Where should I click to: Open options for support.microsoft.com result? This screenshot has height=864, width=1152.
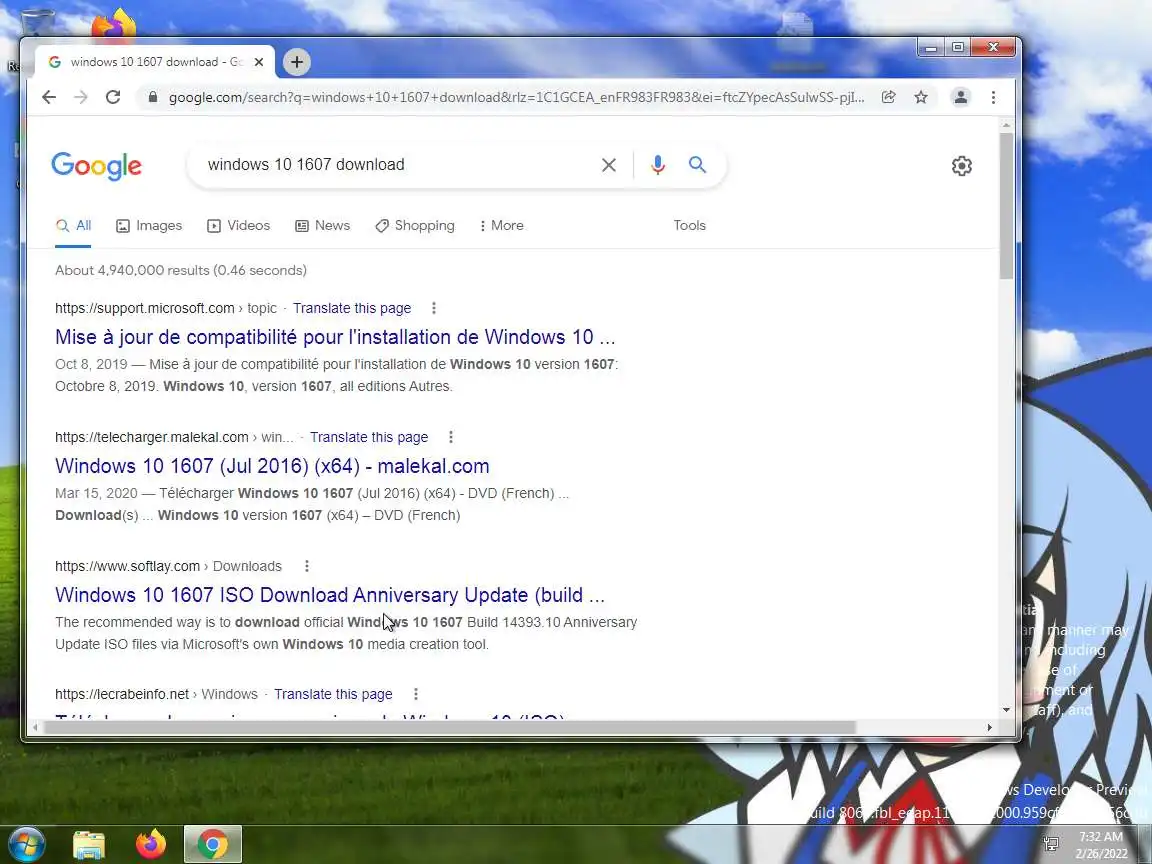(433, 308)
